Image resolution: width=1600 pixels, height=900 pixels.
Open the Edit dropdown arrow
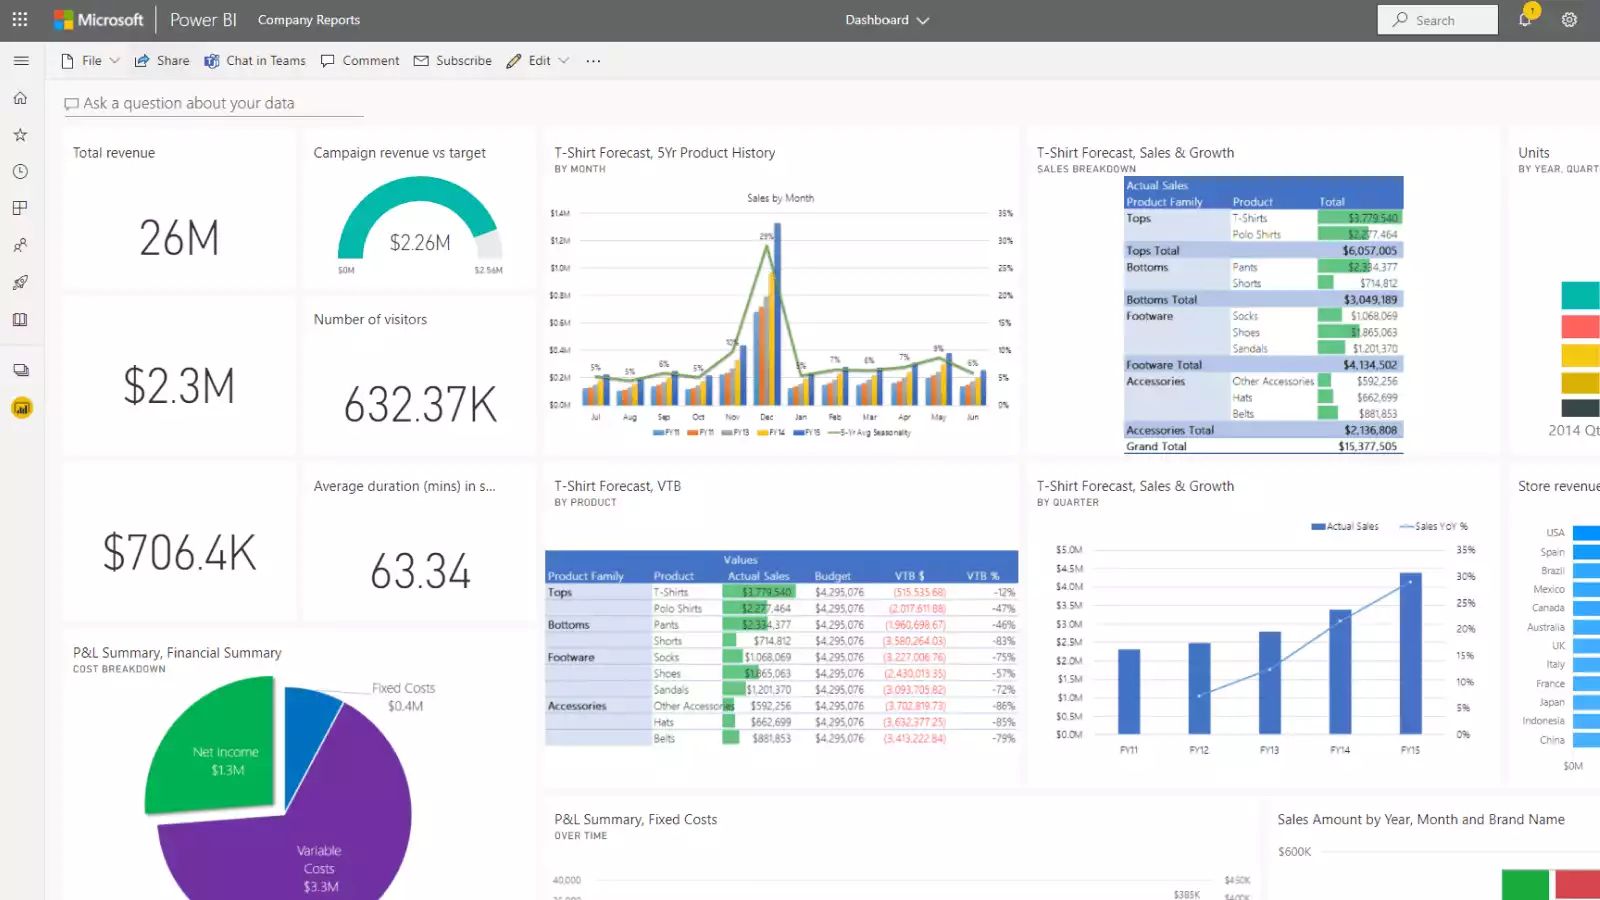[563, 60]
